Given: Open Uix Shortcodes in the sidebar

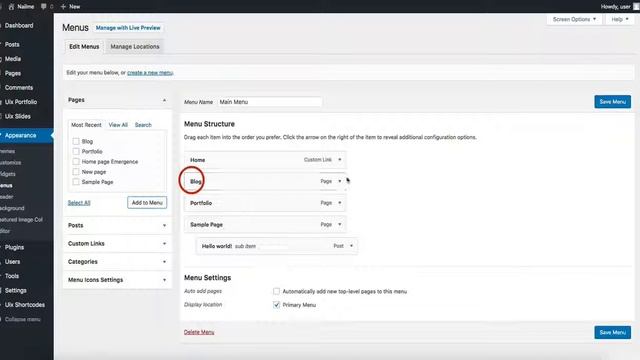Looking at the screenshot, I should tap(24, 305).
